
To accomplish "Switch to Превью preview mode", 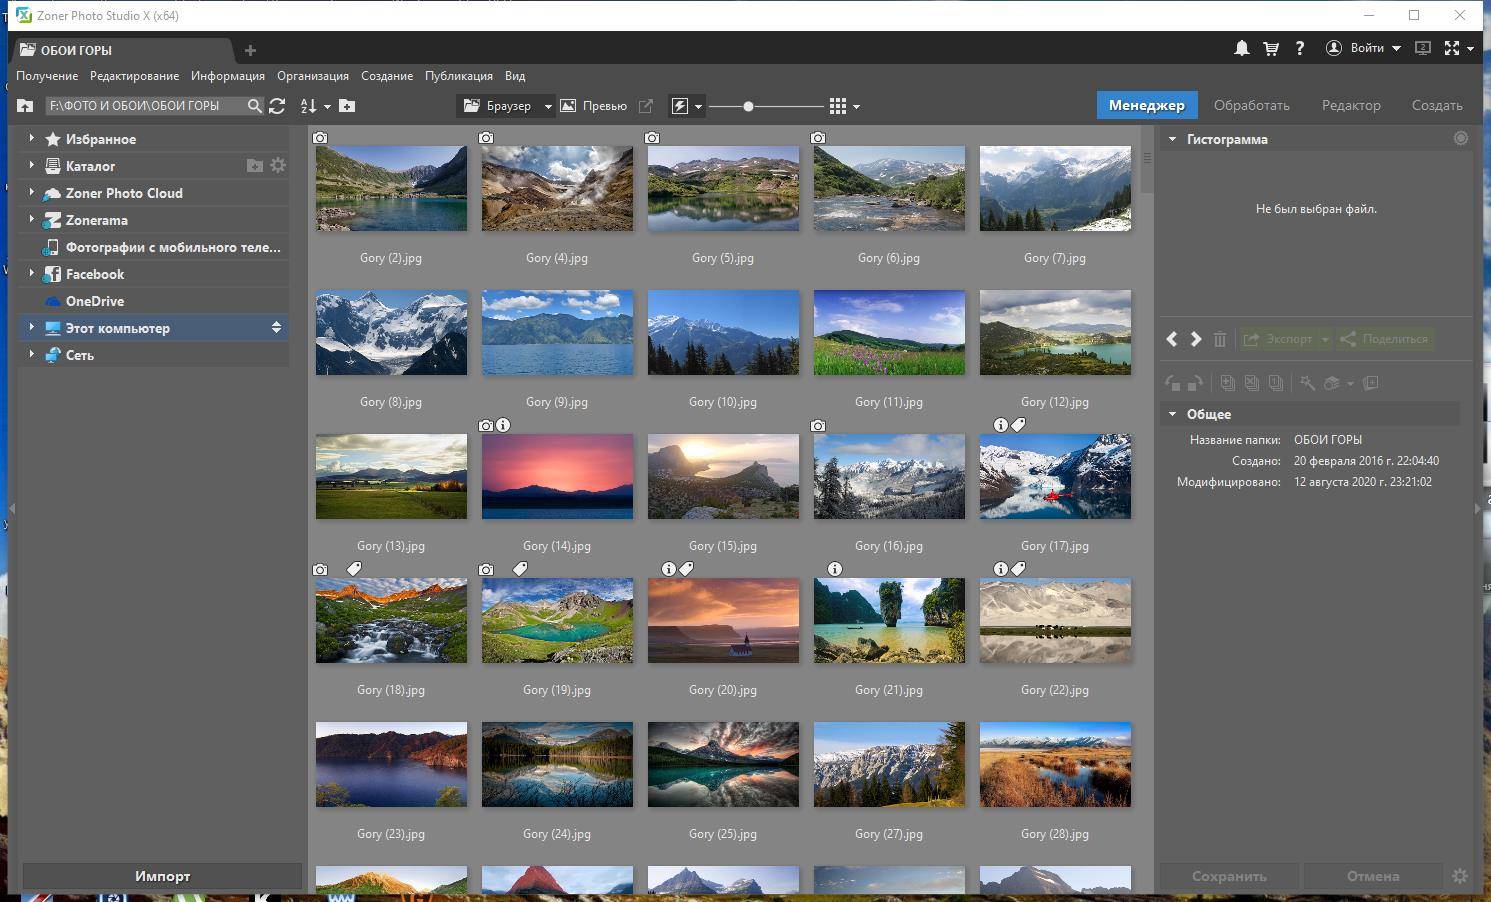I will pos(593,105).
